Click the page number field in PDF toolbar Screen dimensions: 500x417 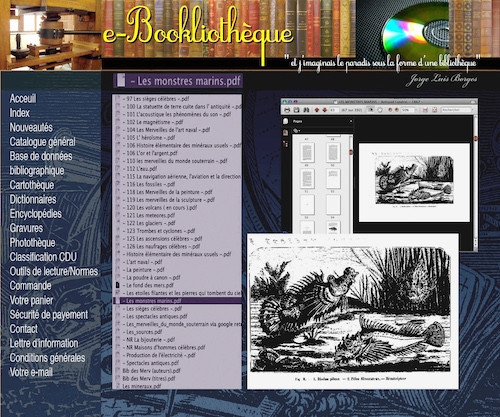[334, 110]
